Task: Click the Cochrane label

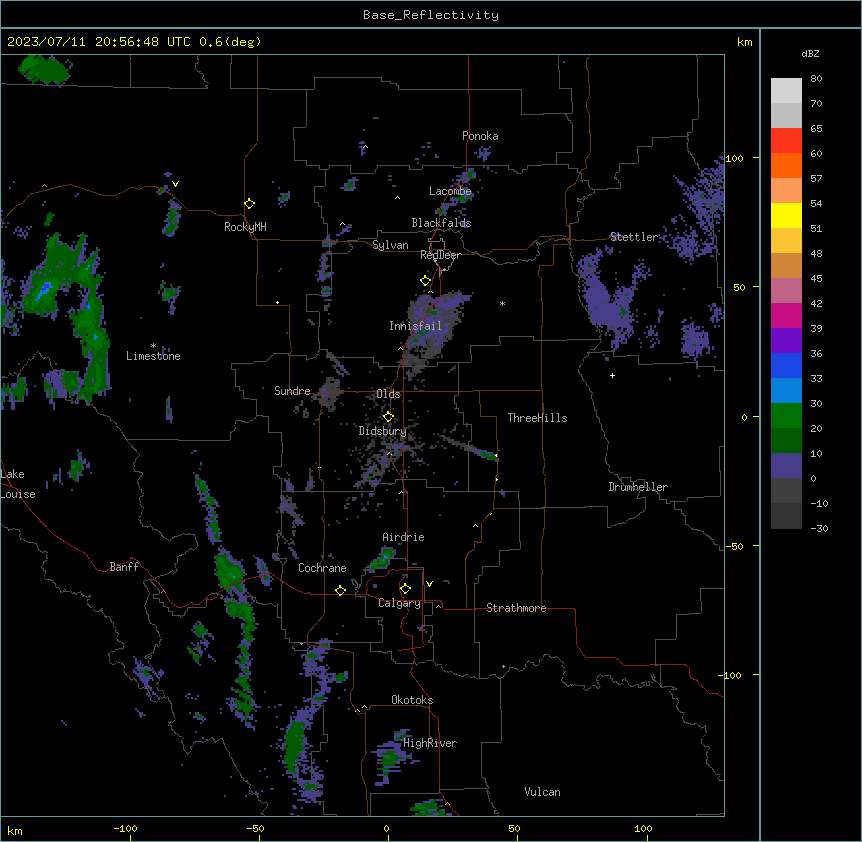Action: tap(322, 568)
